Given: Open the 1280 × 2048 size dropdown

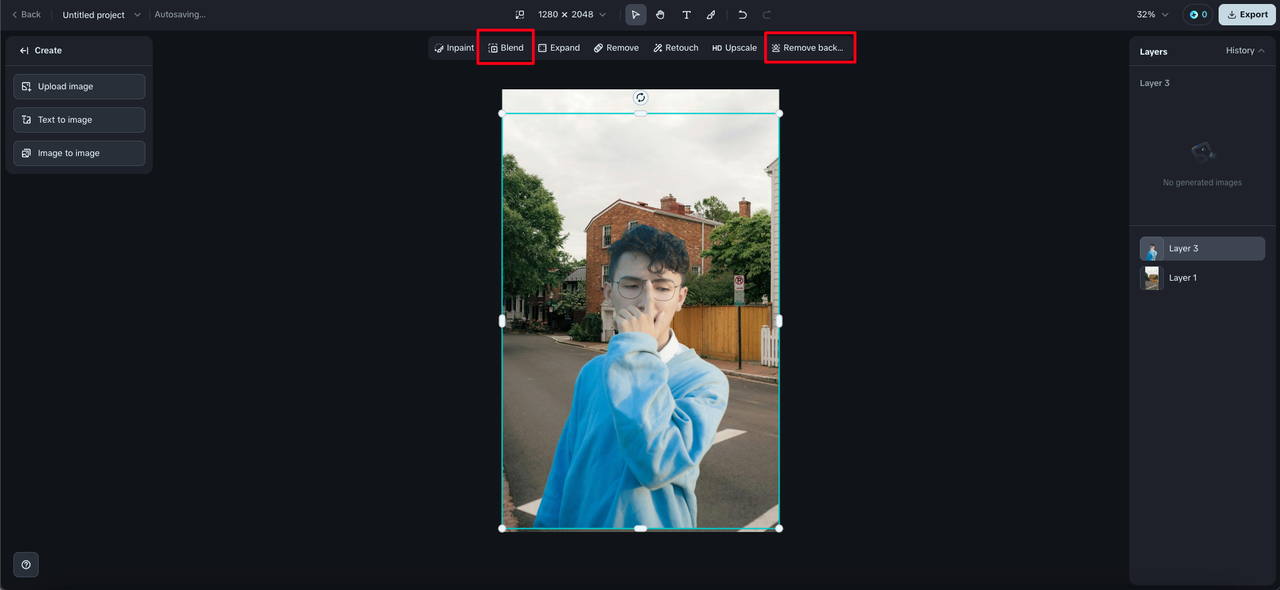Looking at the screenshot, I should point(572,15).
